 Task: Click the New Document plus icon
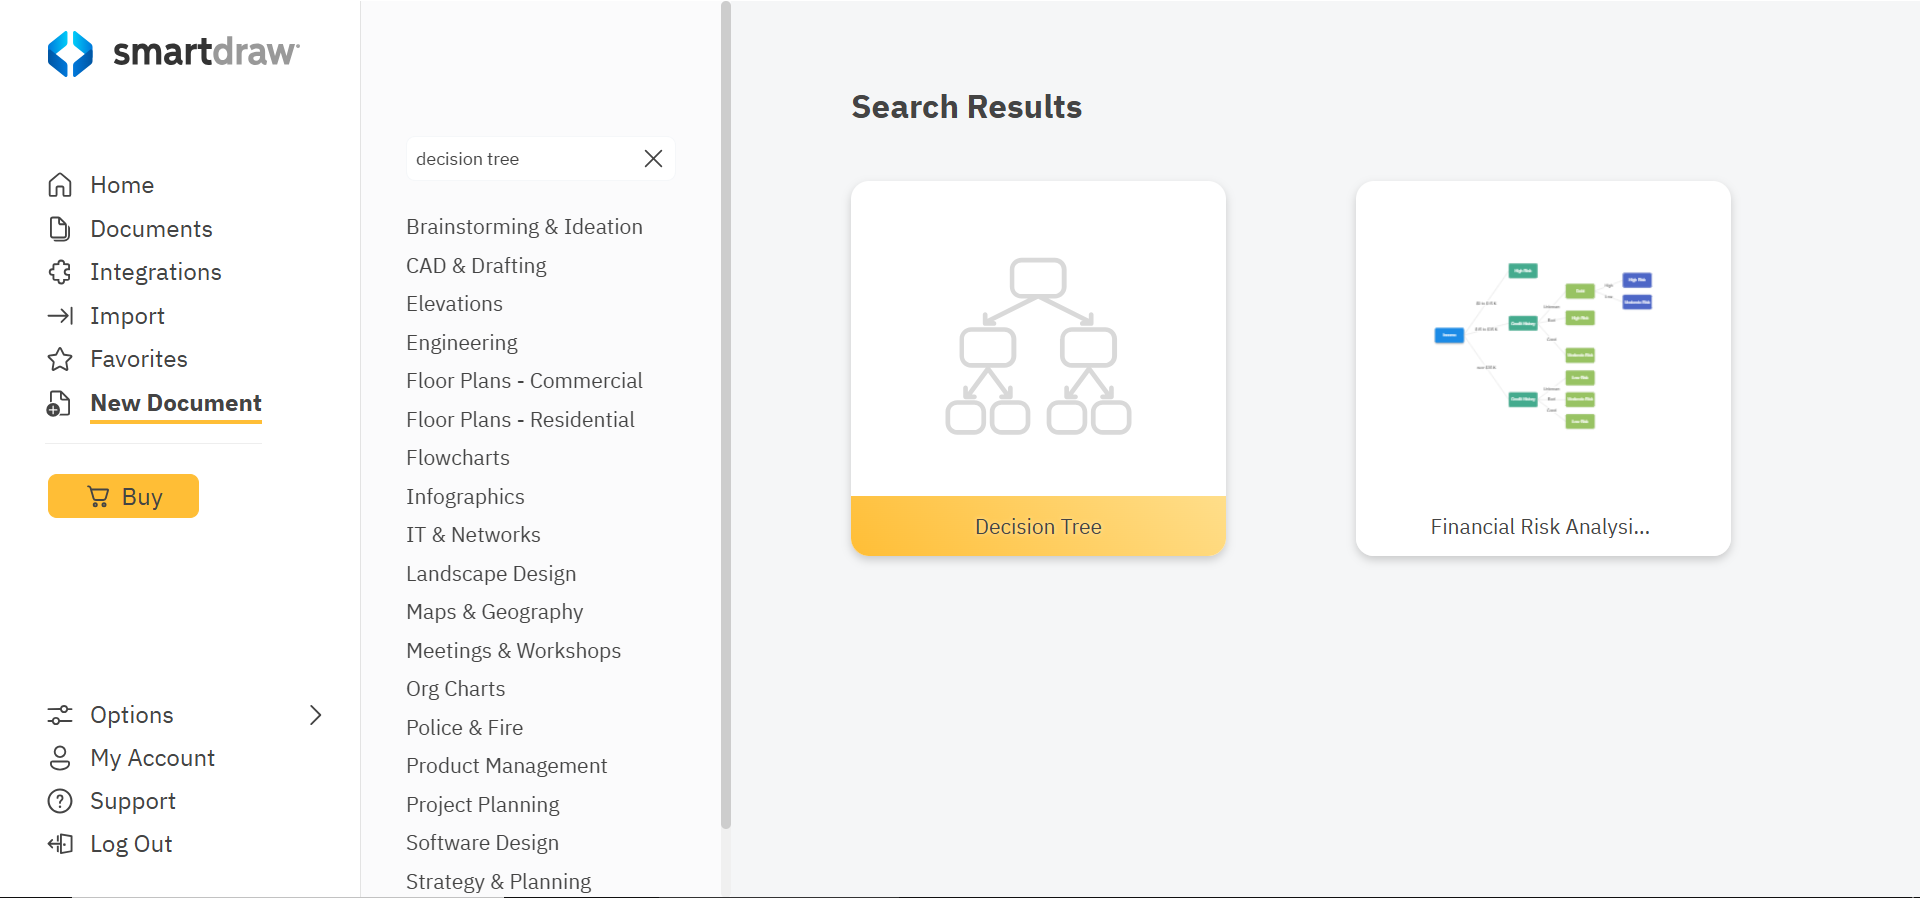(x=59, y=404)
